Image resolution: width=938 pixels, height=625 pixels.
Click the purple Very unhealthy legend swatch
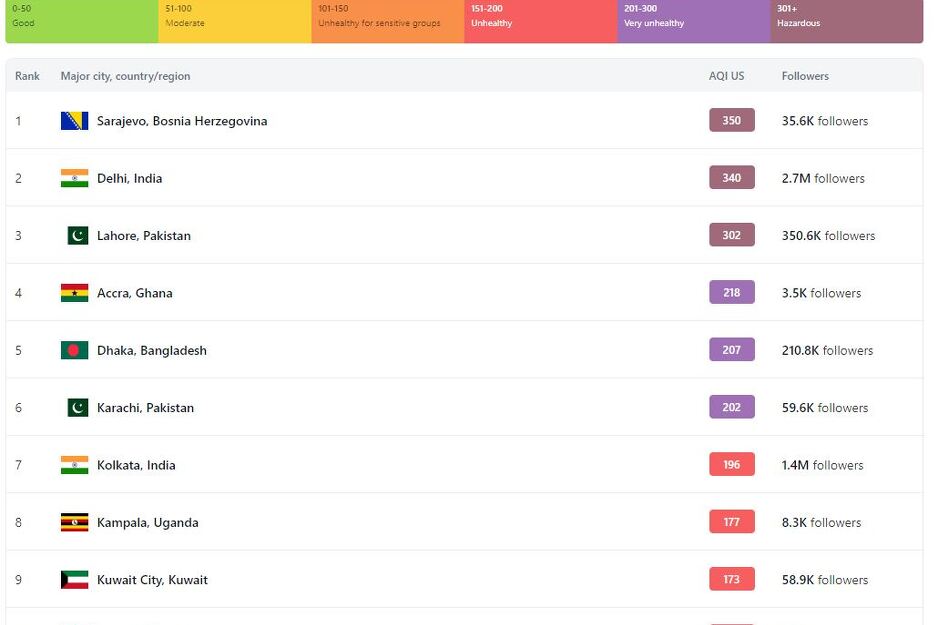[693, 21]
